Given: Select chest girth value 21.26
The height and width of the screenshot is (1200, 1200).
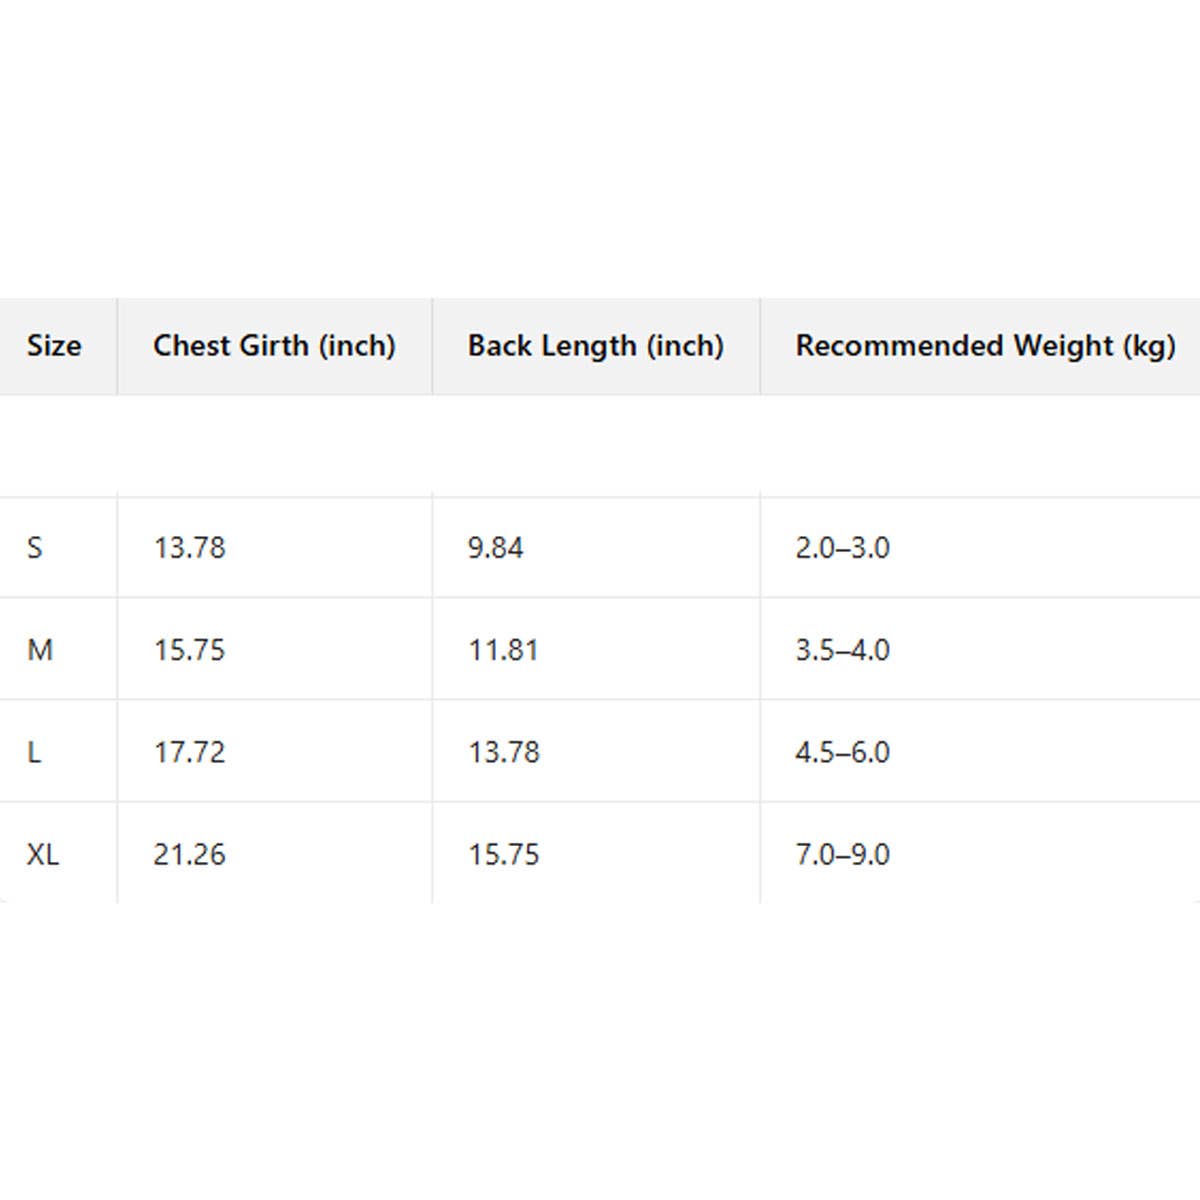Looking at the screenshot, I should point(189,855).
